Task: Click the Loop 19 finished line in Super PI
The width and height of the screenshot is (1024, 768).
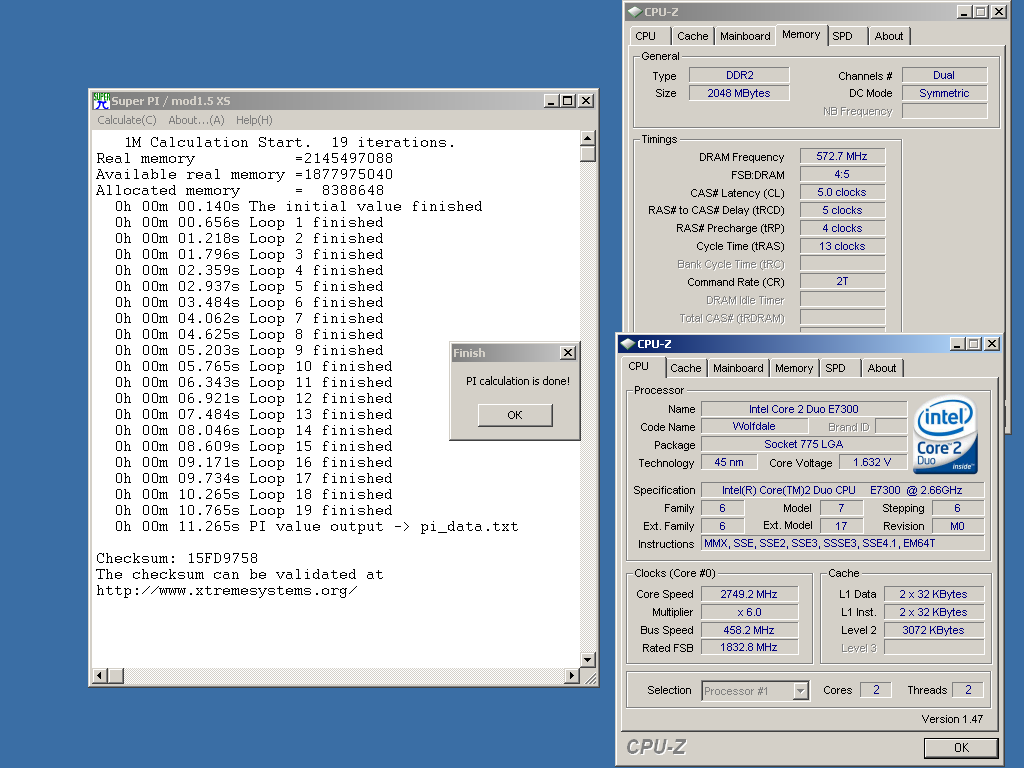Action: point(254,511)
